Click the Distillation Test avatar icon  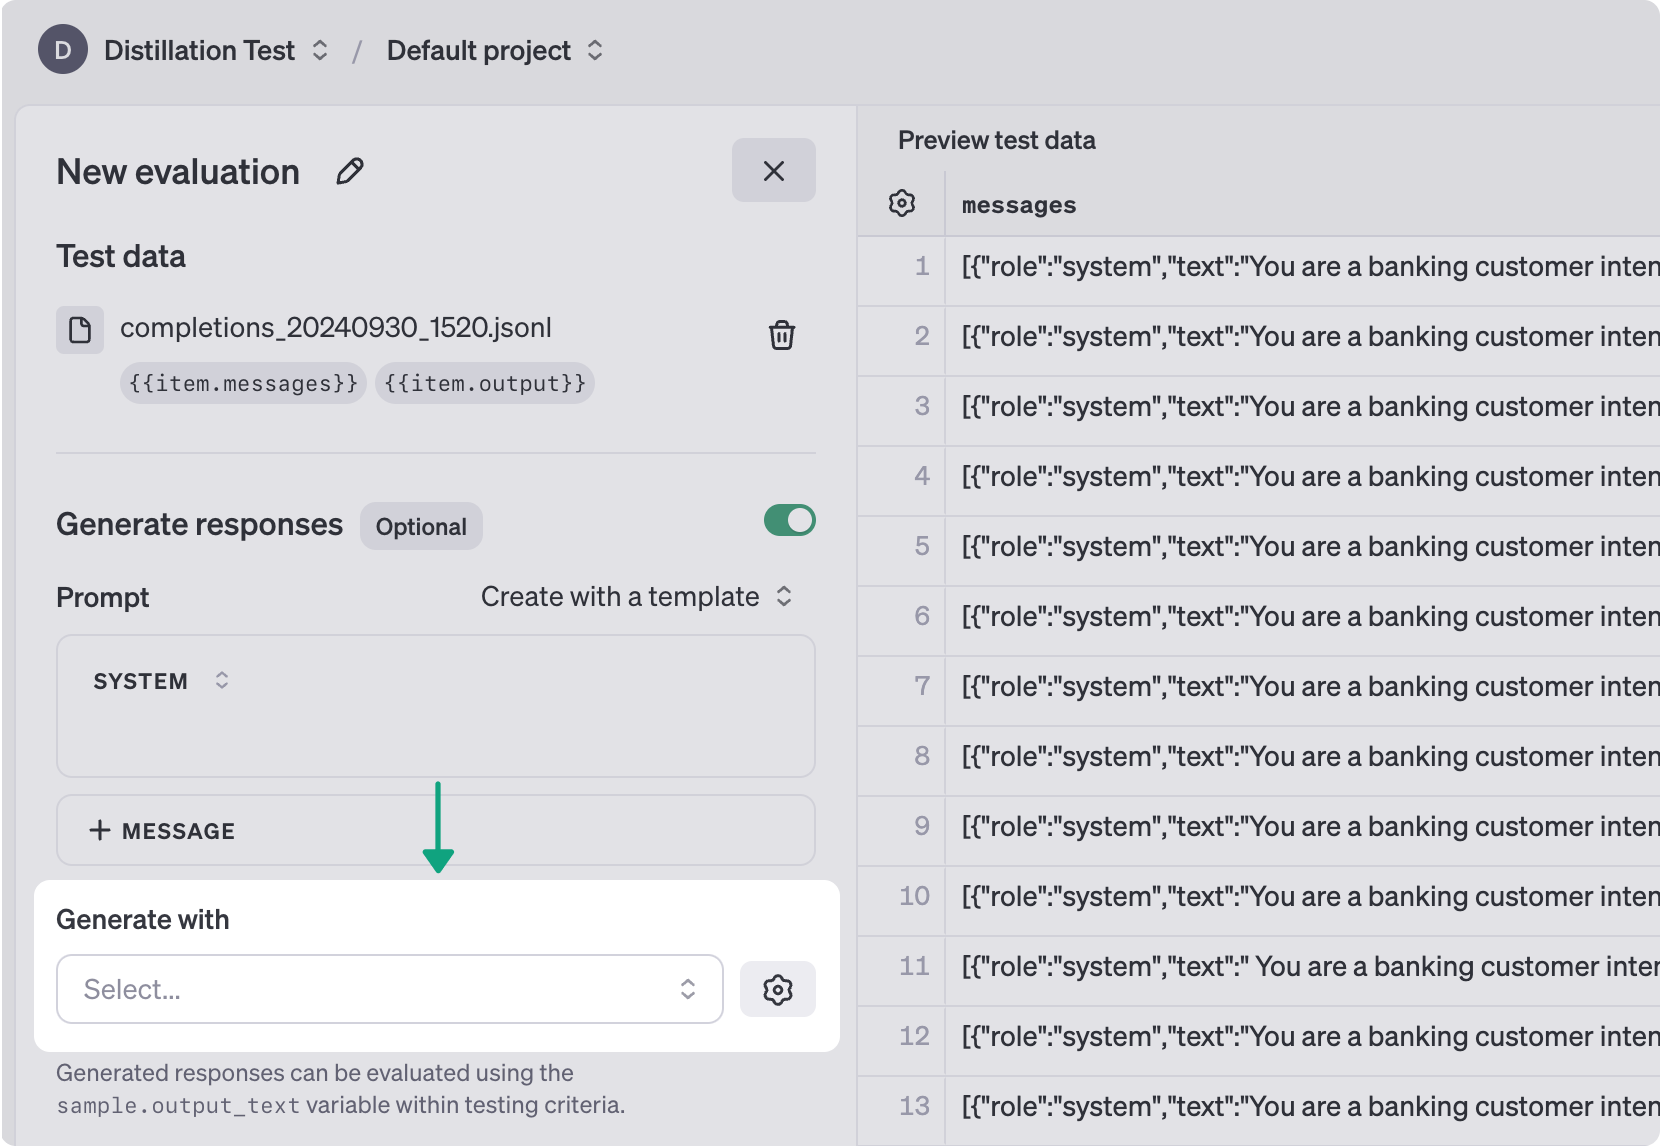tap(63, 50)
